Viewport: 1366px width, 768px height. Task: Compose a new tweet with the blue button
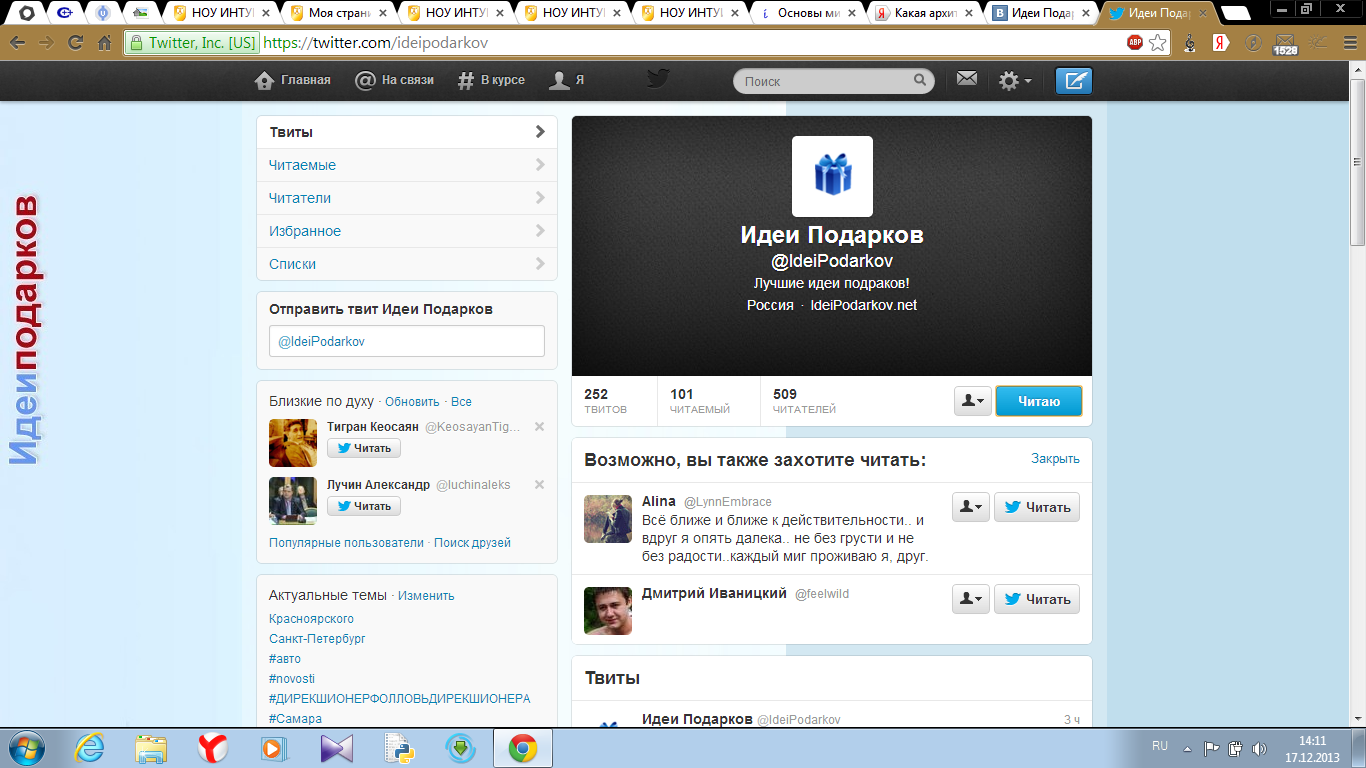1074,81
